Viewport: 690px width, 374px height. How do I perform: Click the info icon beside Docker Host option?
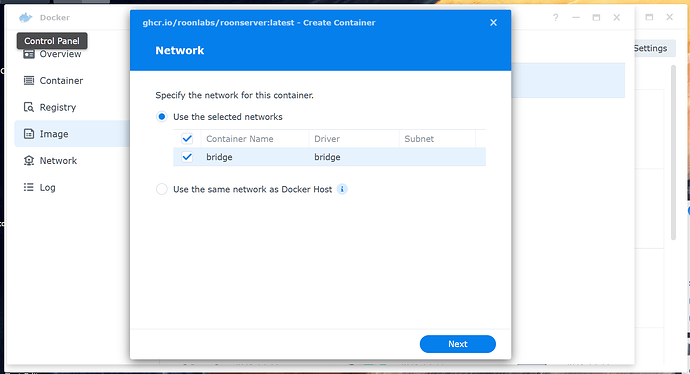[x=342, y=189]
